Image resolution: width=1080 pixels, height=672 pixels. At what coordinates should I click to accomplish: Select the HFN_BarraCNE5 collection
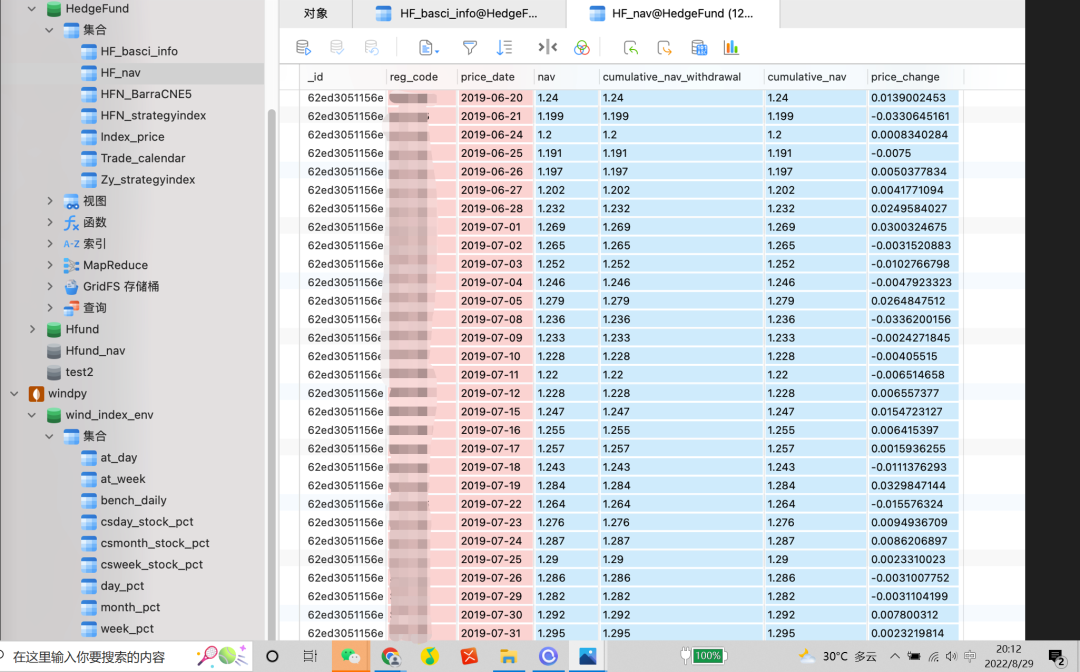[x=145, y=94]
